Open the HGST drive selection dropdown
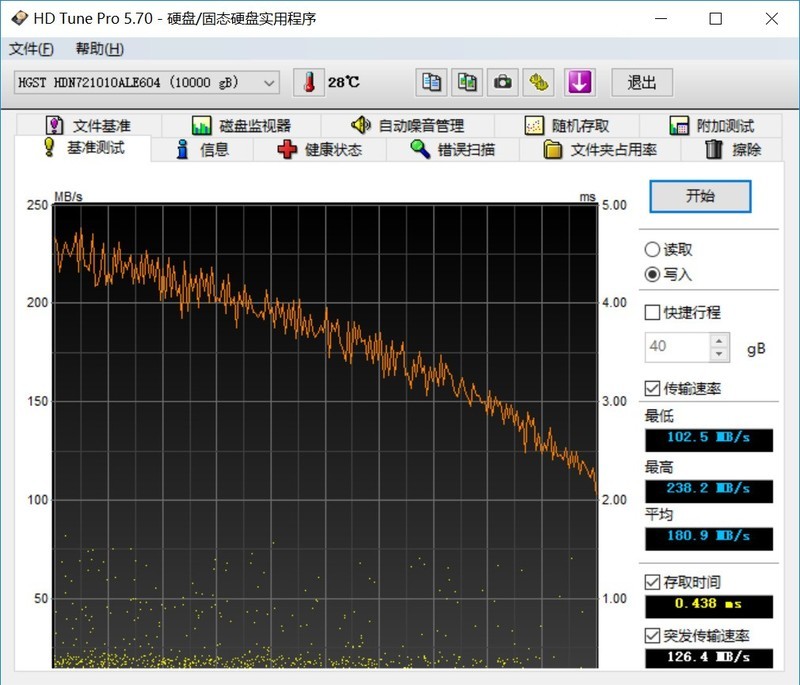This screenshot has height=685, width=800. (266, 82)
